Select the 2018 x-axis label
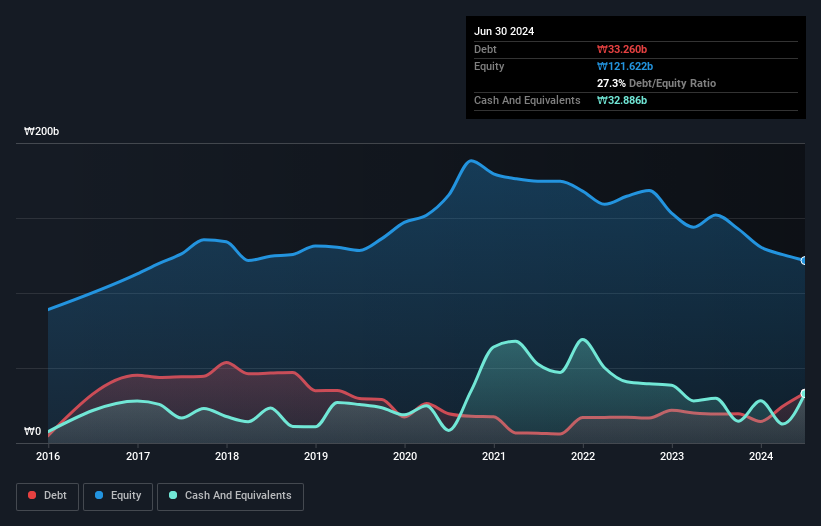 tap(227, 456)
